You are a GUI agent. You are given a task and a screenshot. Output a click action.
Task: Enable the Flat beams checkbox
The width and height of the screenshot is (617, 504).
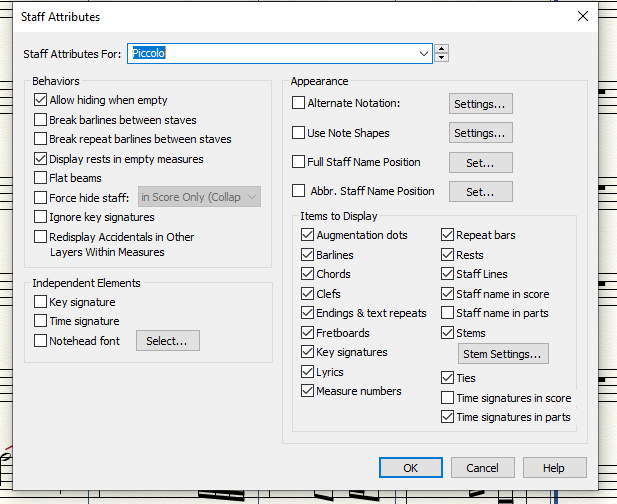point(41,178)
